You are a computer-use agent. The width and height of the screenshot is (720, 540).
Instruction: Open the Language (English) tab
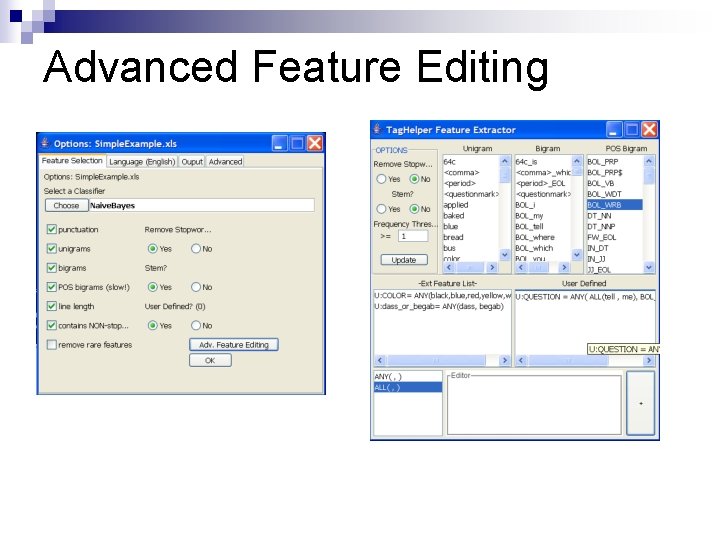[142, 162]
